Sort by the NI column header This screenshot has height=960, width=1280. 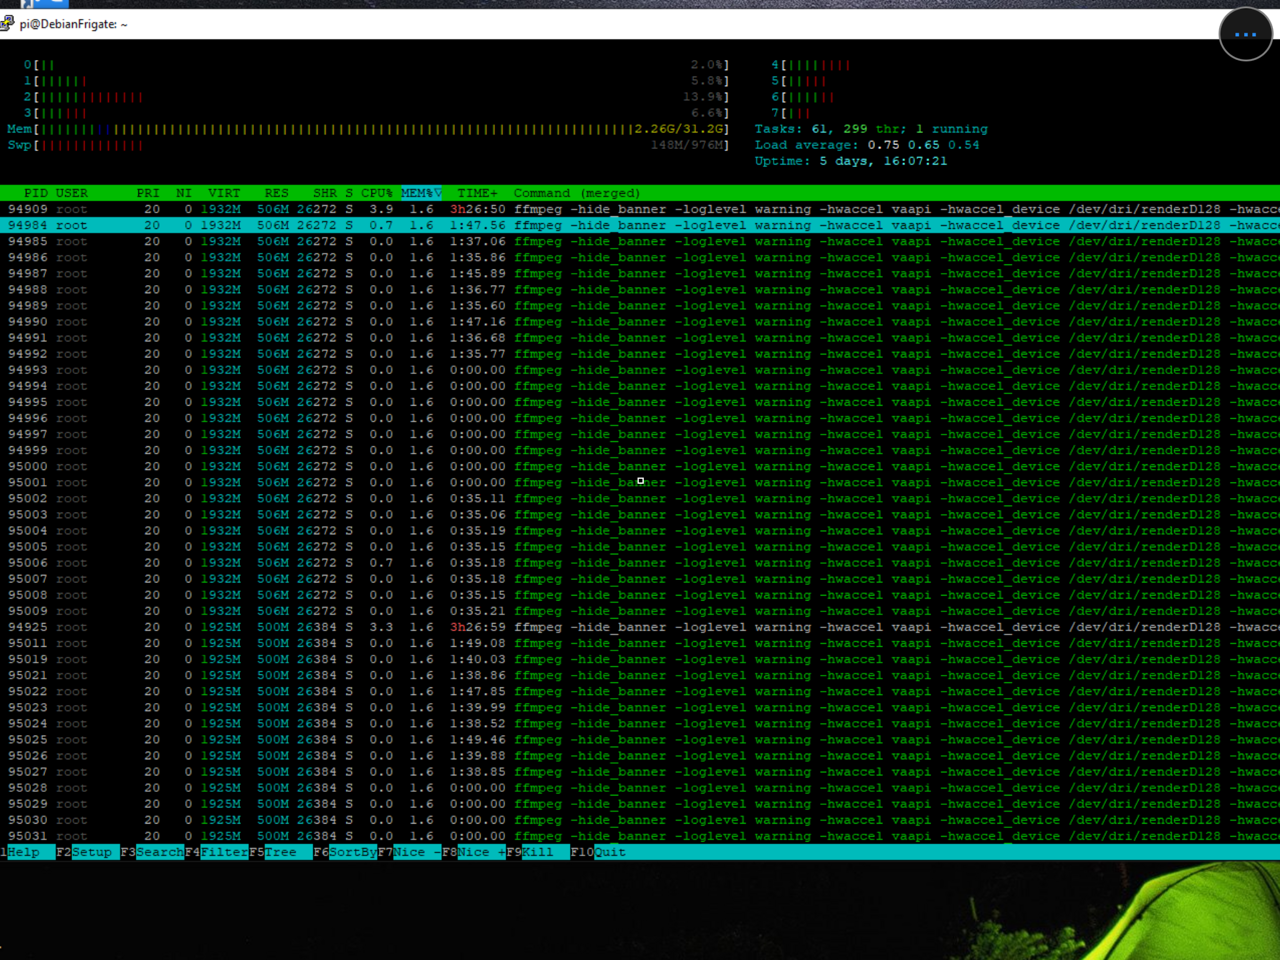184,193
